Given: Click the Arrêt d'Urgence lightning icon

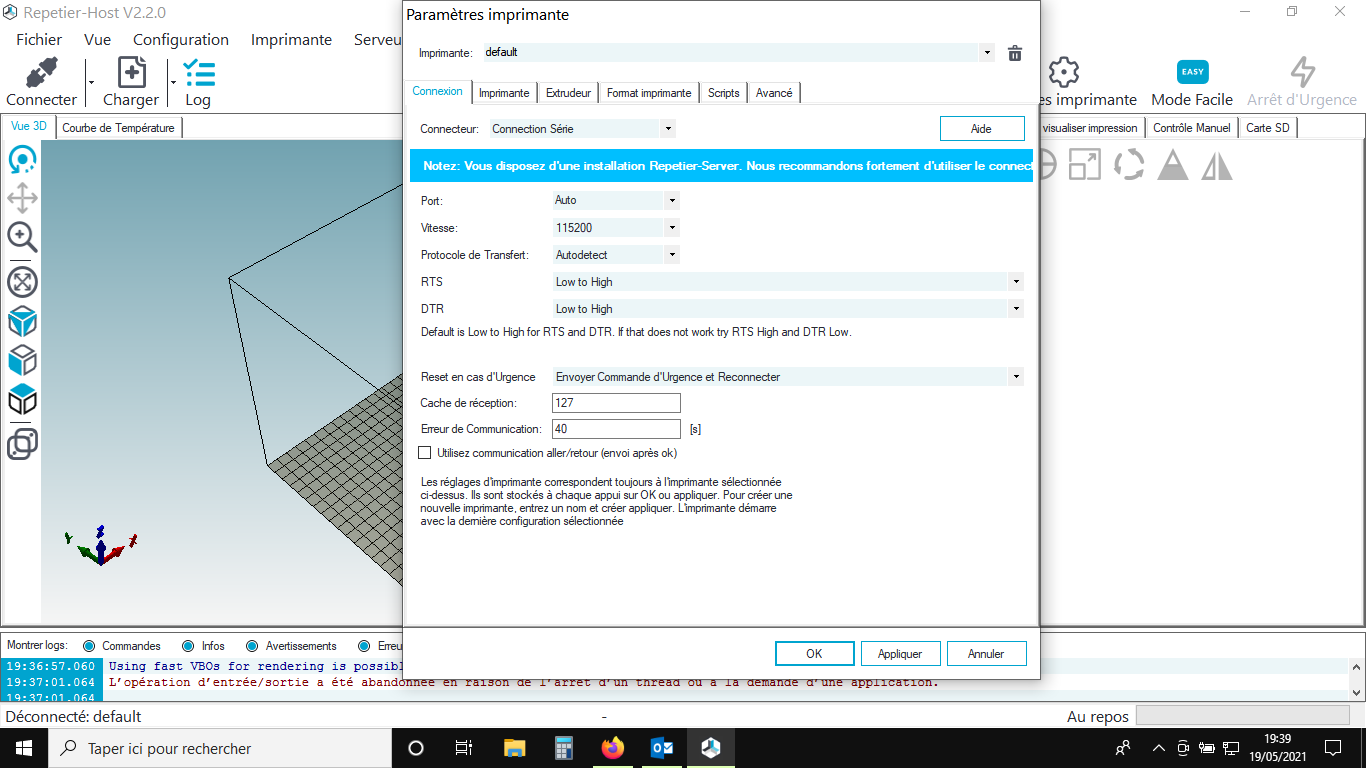Looking at the screenshot, I should (x=1302, y=72).
